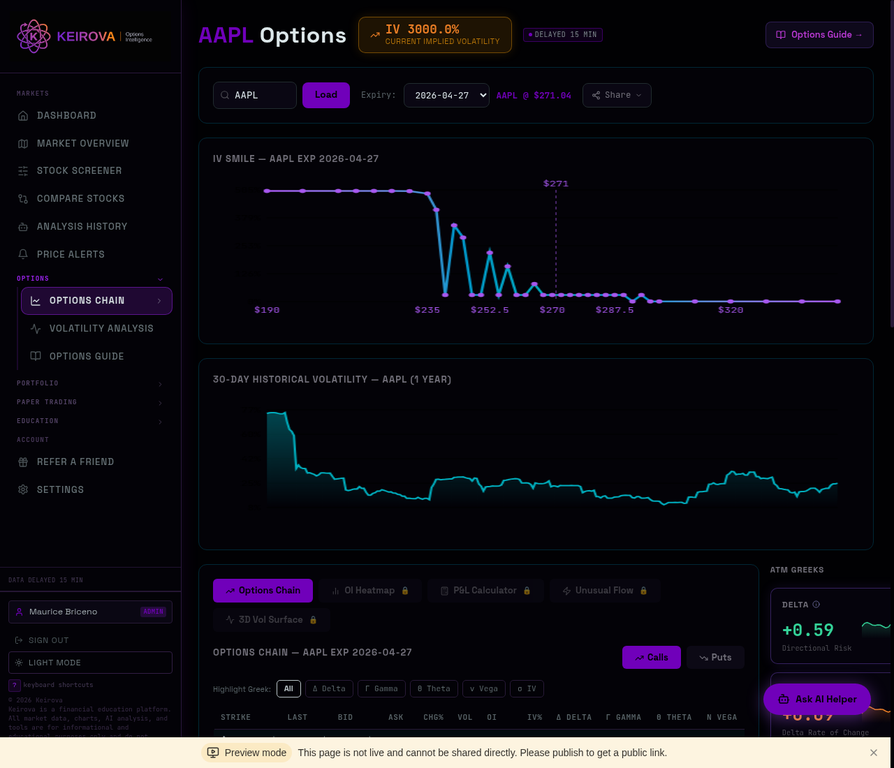This screenshot has height=768, width=894.
Task: Click the Options Chain chart icon
Action: tap(35, 301)
